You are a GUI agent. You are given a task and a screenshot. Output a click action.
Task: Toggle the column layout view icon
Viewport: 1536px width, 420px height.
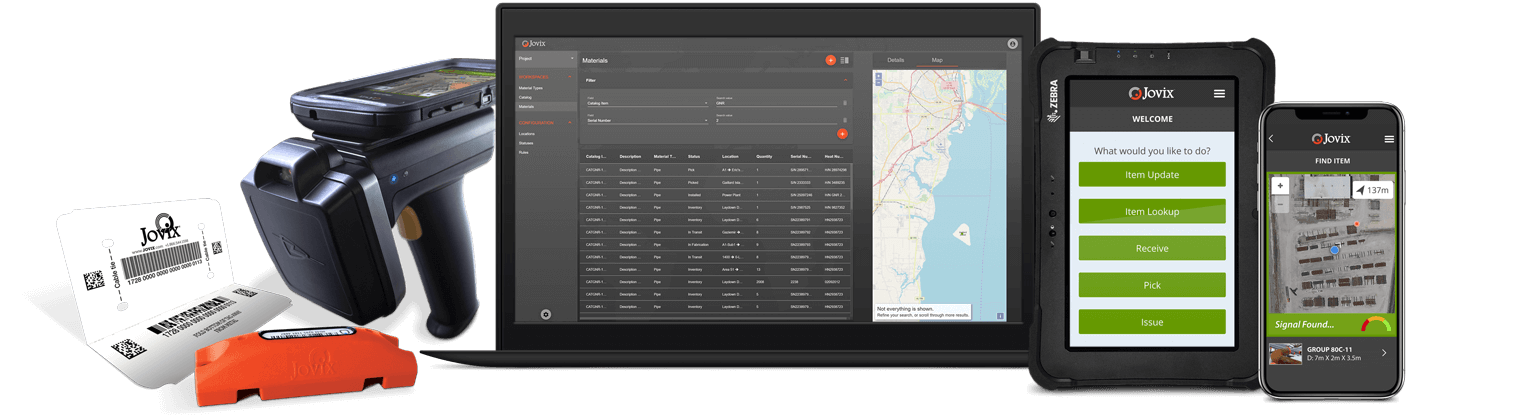click(x=845, y=61)
